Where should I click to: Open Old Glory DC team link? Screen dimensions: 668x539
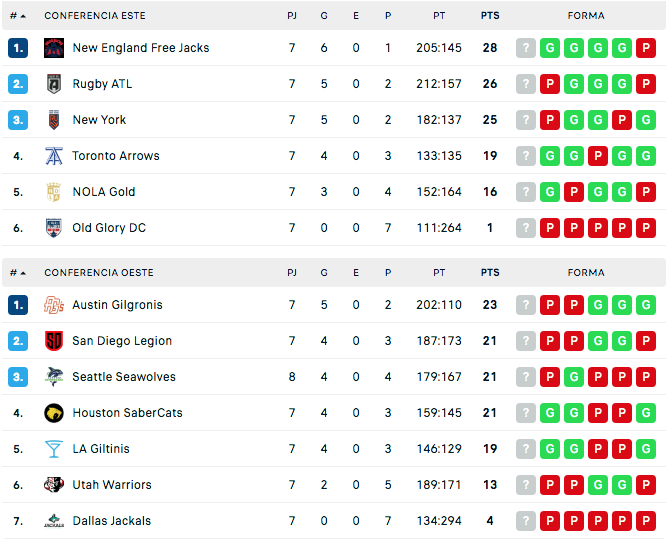click(109, 228)
